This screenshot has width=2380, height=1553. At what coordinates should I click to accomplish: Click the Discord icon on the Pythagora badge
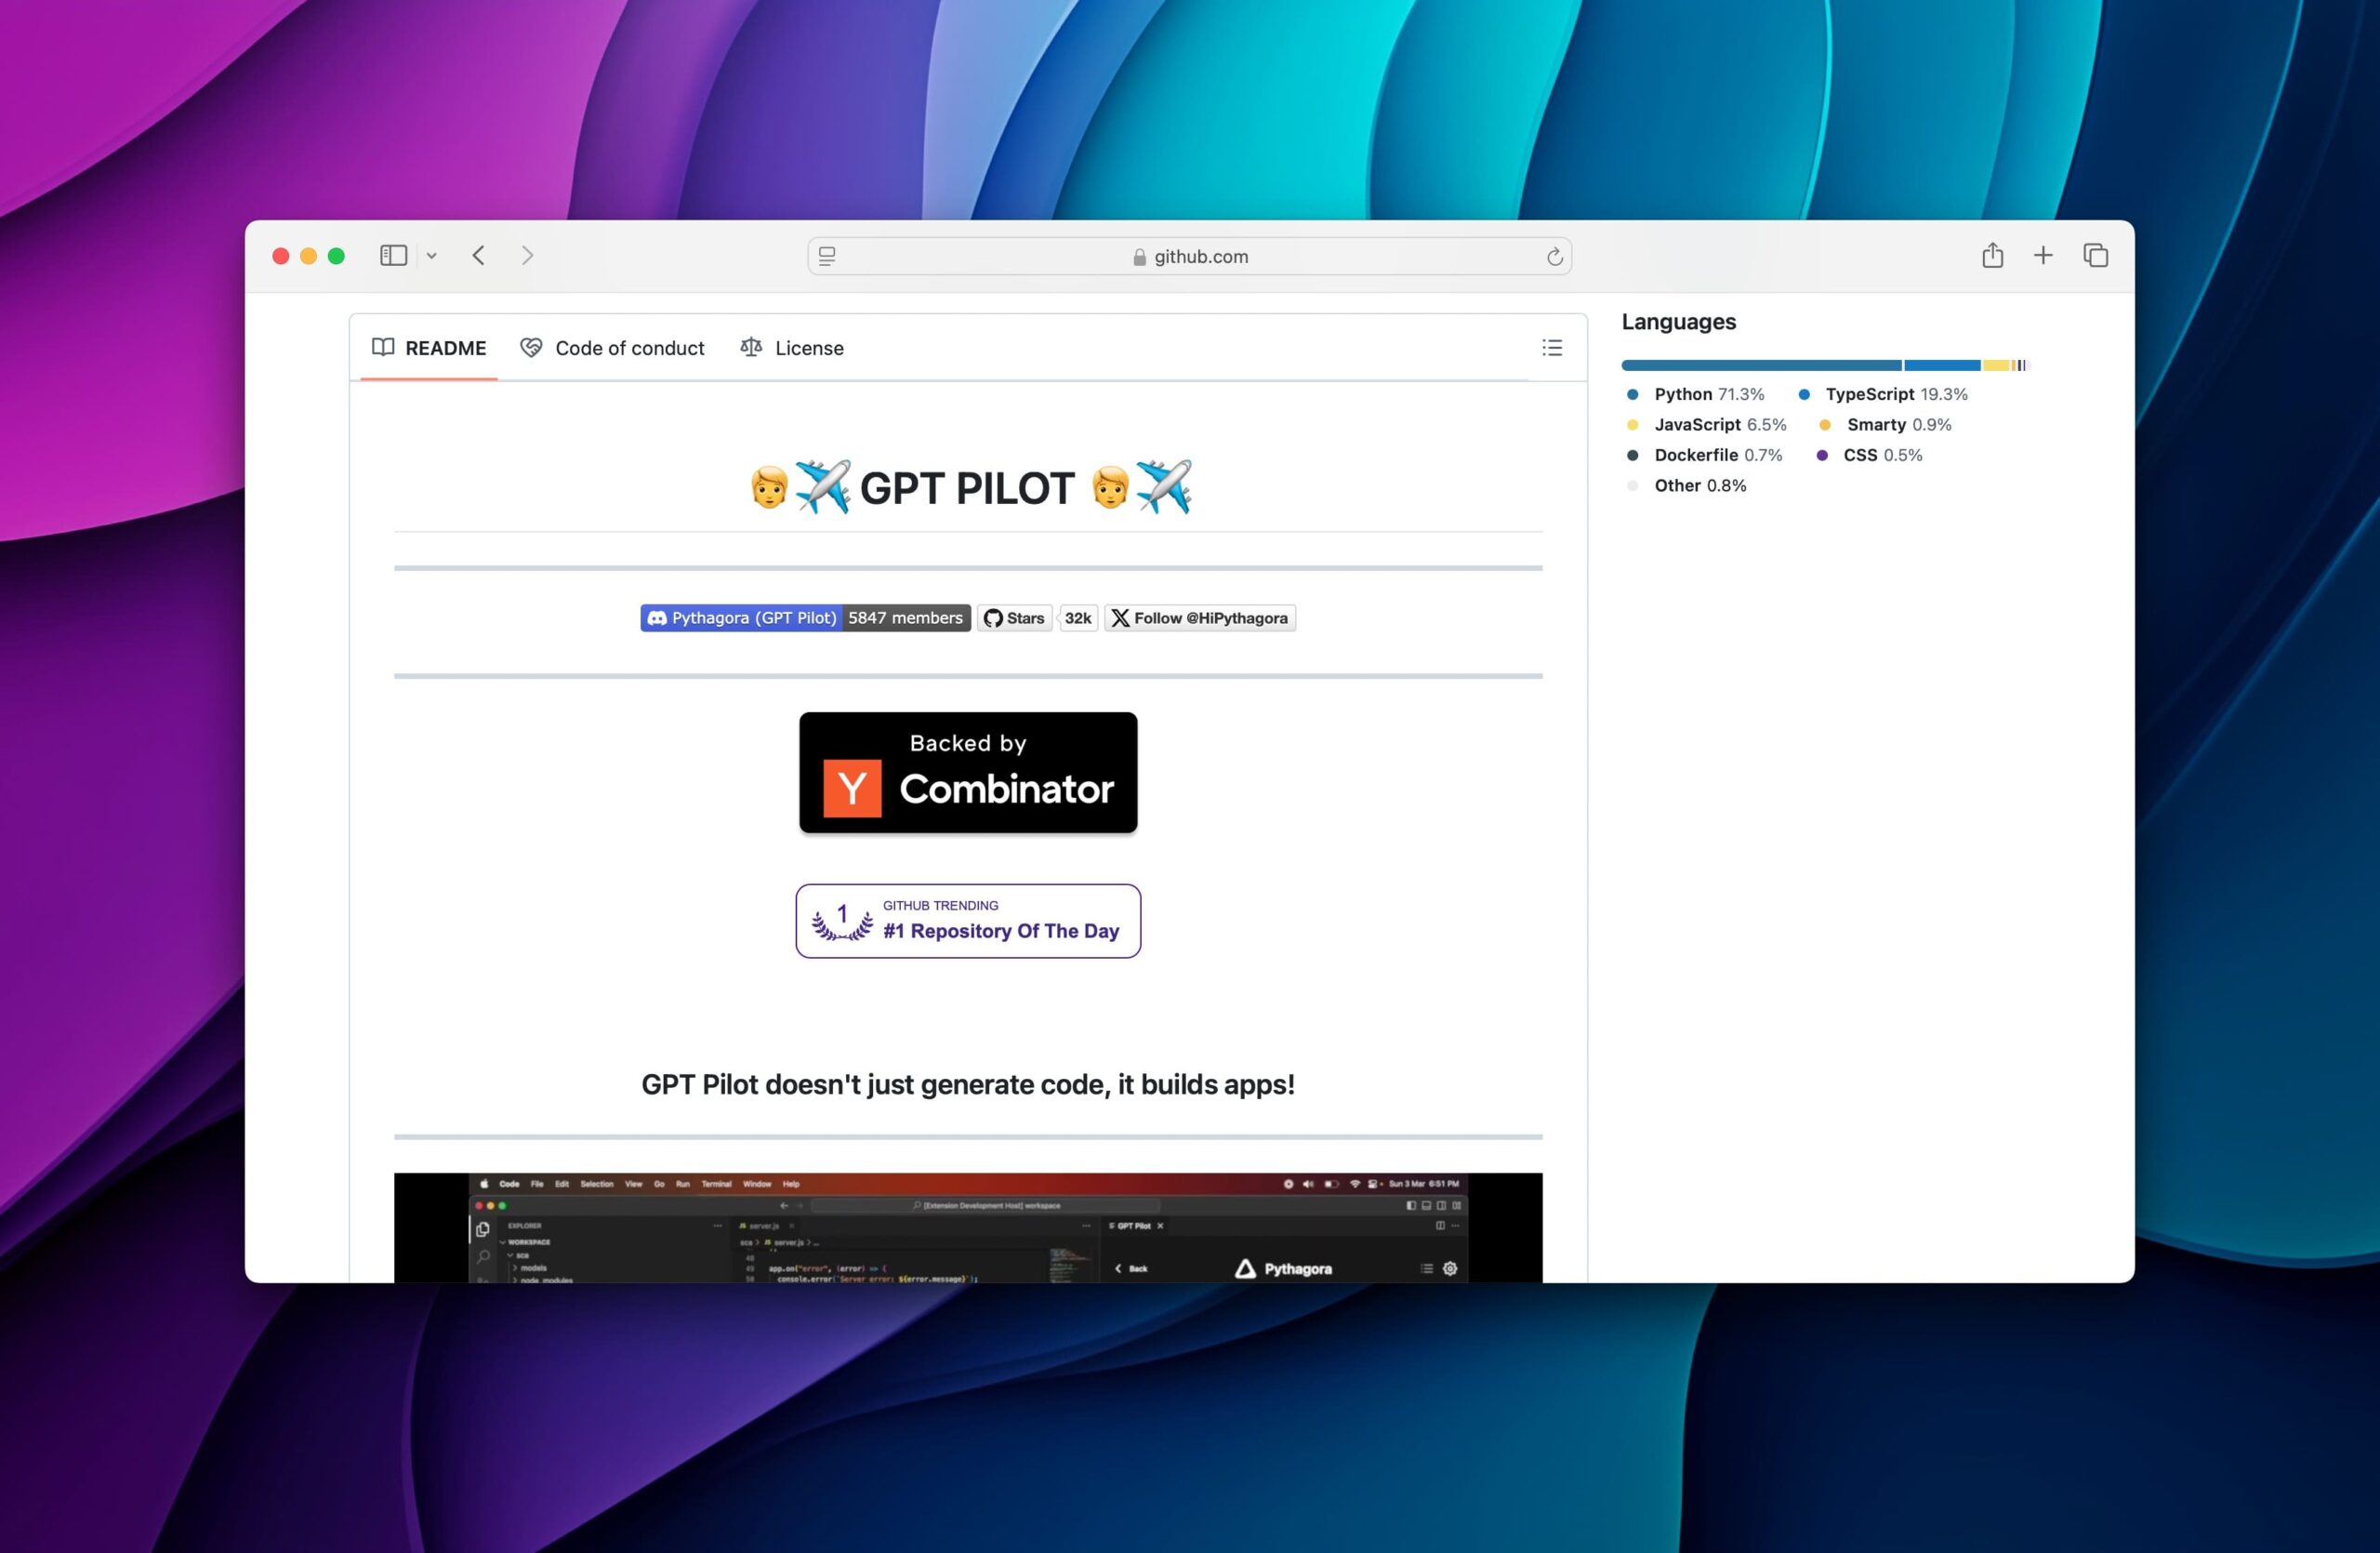[x=657, y=618]
